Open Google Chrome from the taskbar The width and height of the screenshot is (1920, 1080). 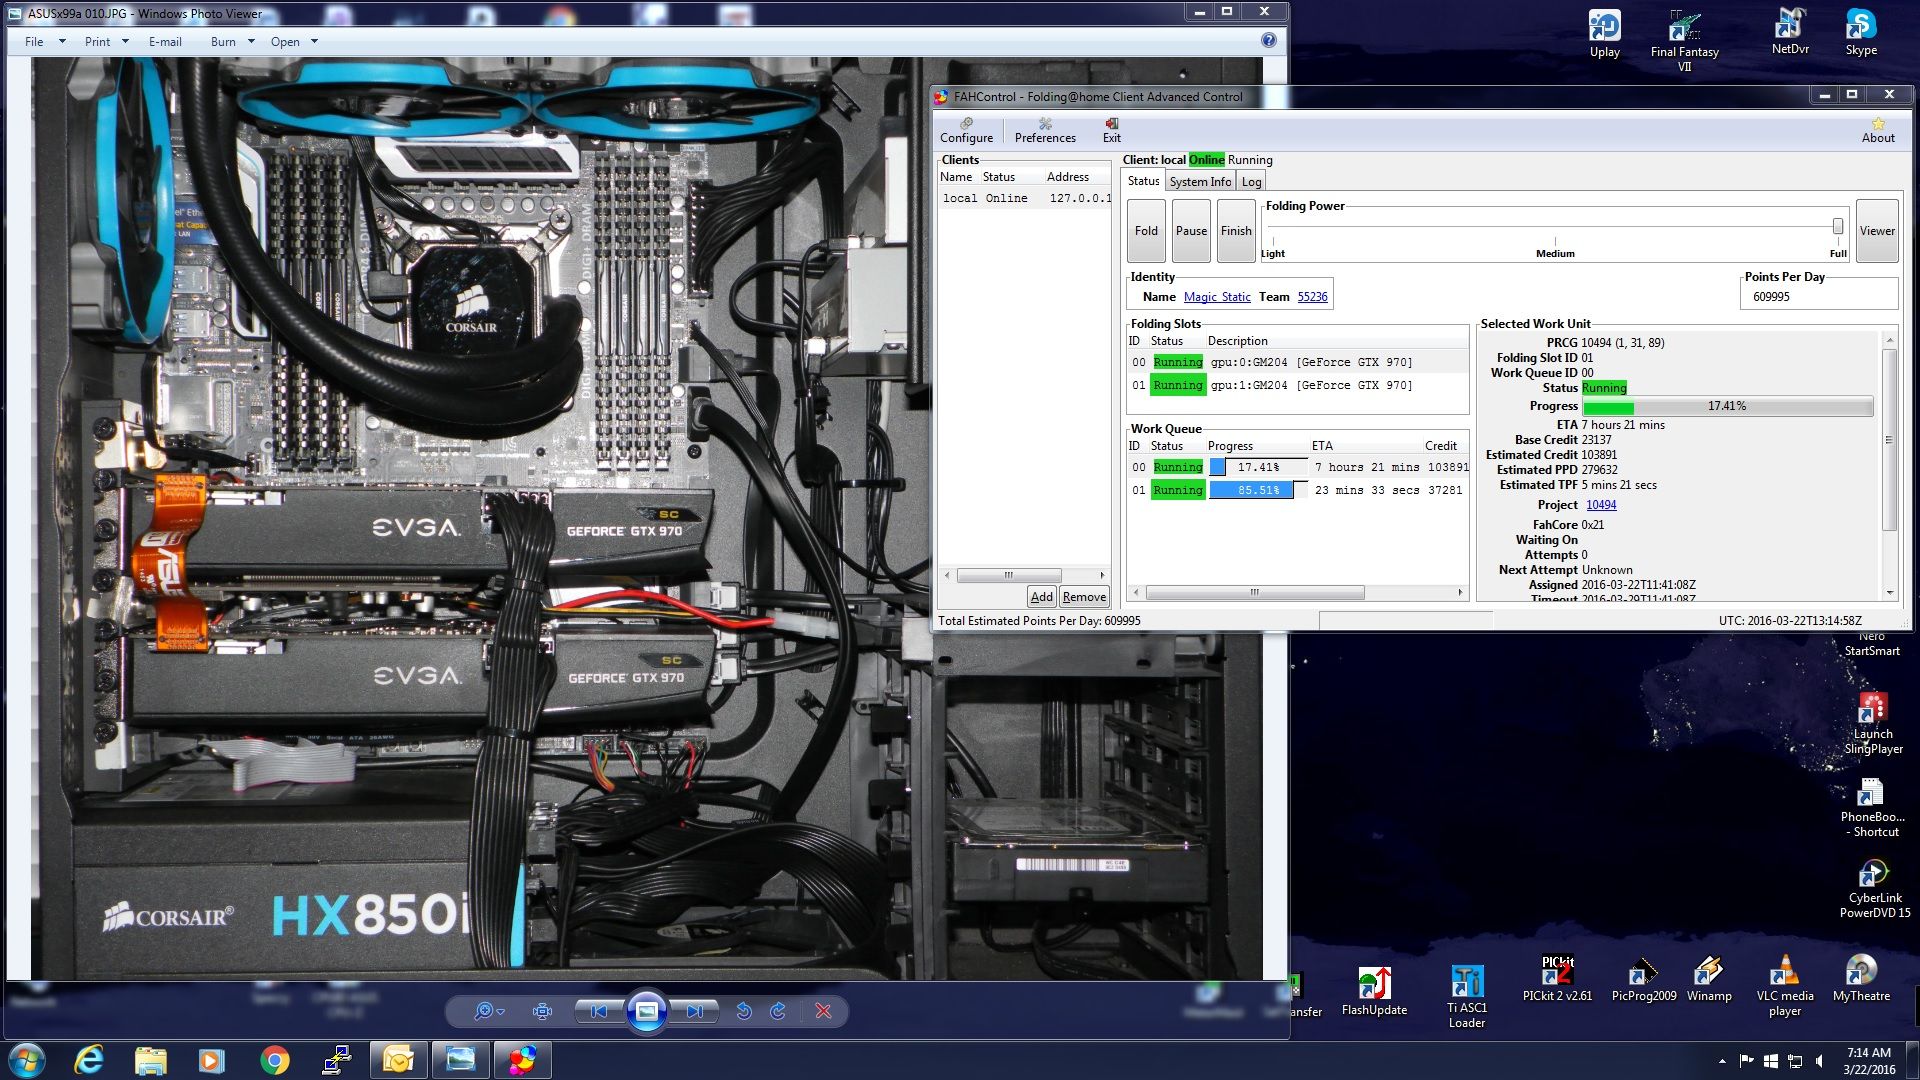pos(274,1060)
